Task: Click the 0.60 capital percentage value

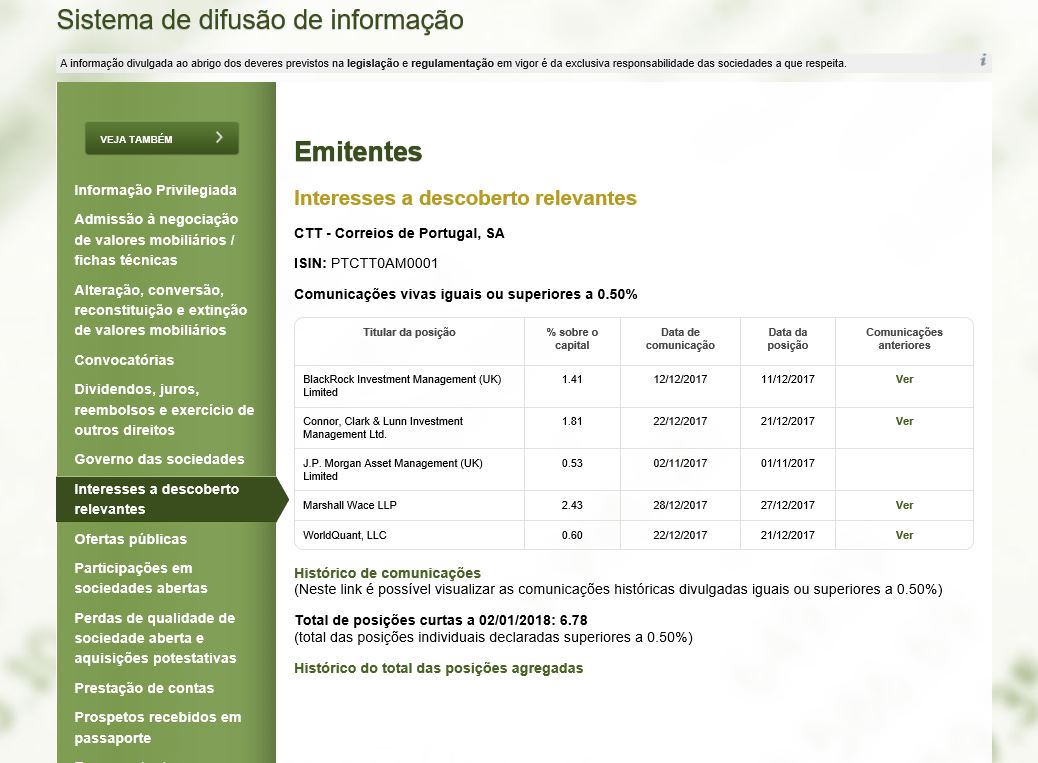Action: (572, 535)
